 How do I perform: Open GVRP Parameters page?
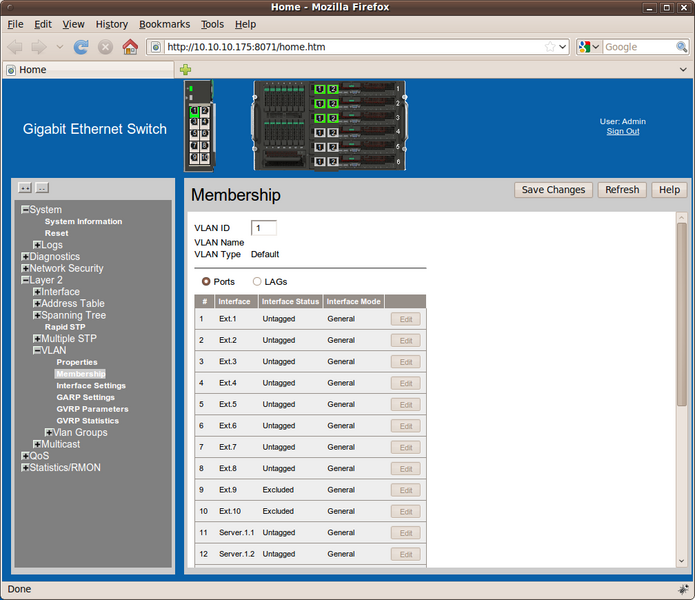92,409
